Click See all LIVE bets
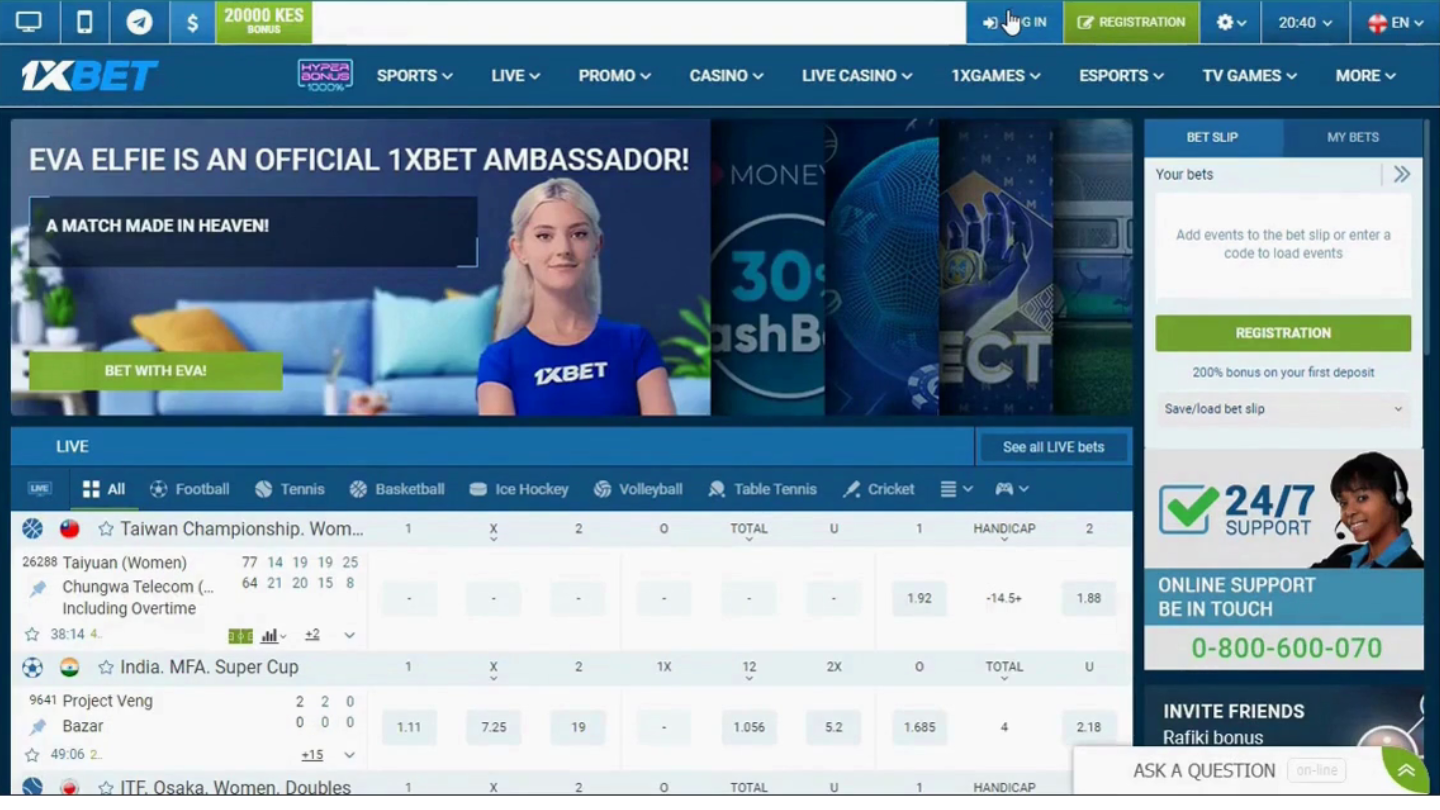 pos(1053,447)
